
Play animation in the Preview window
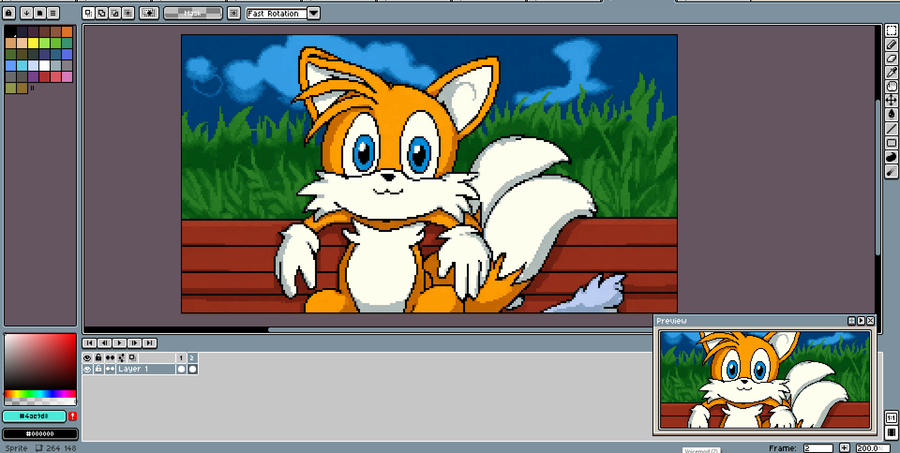(861, 321)
